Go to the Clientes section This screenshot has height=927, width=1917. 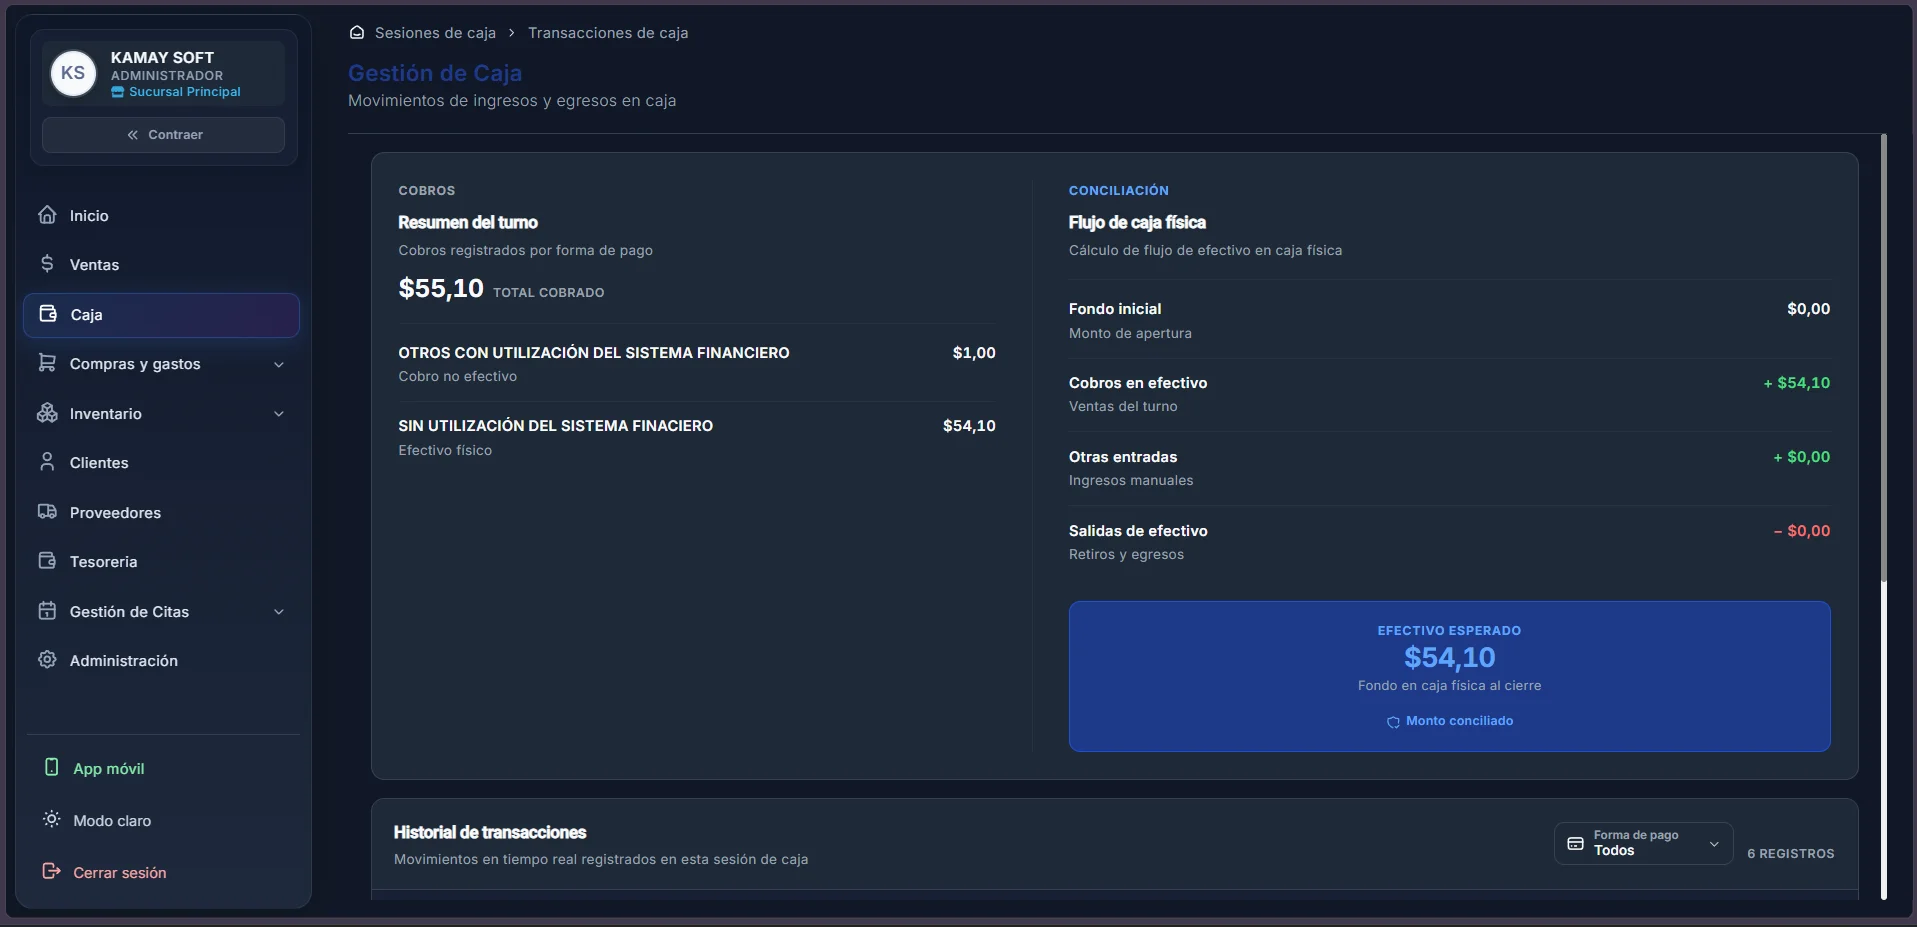point(161,463)
